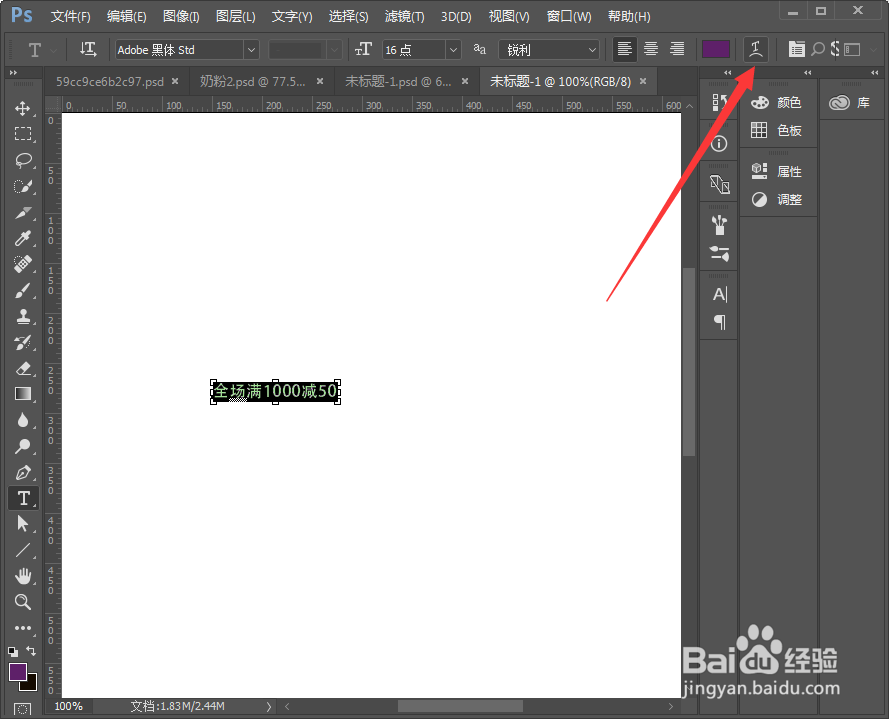Select the Line tool
889x719 pixels.
click(23, 550)
